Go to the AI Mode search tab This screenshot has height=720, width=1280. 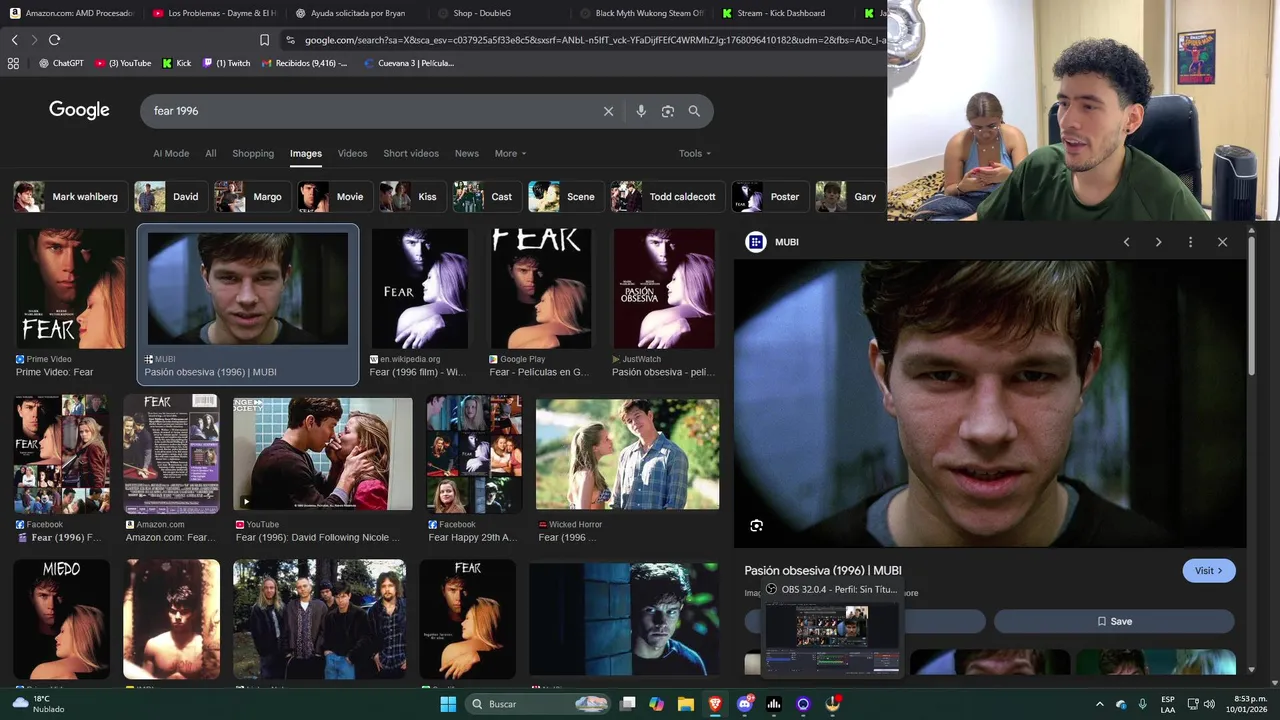[x=171, y=153]
